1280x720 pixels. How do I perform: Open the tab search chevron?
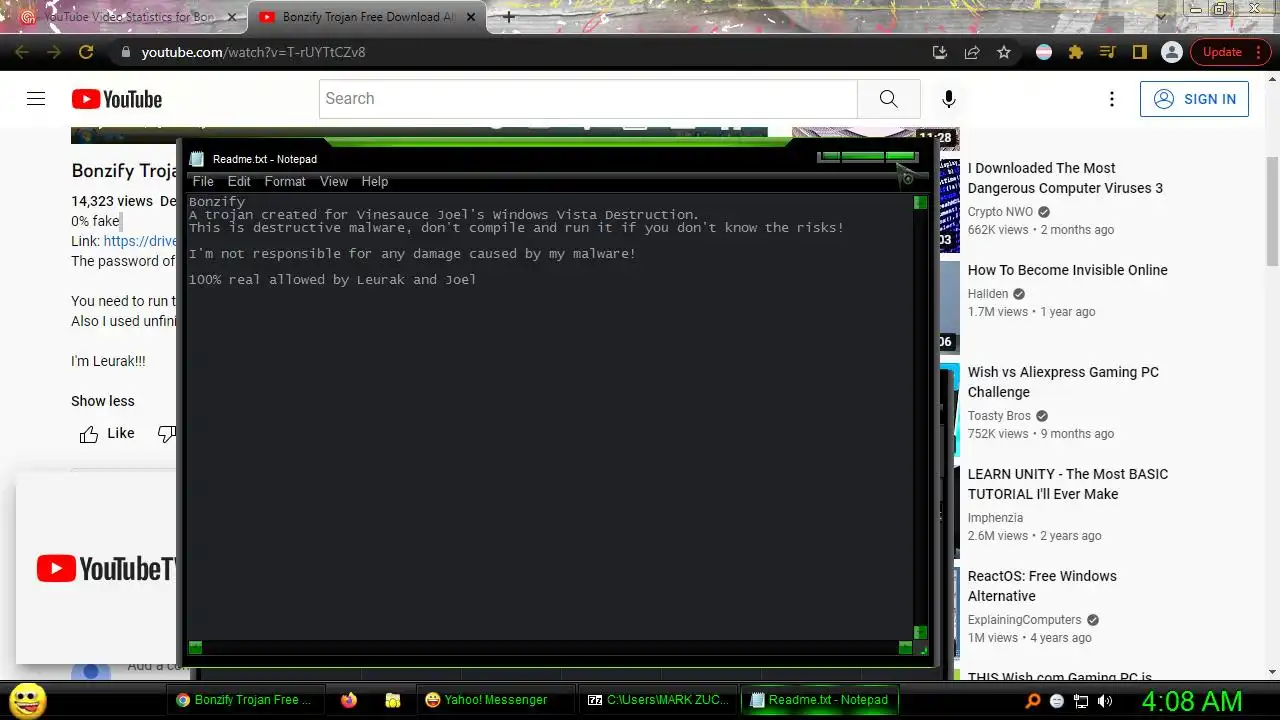pos(1161,17)
